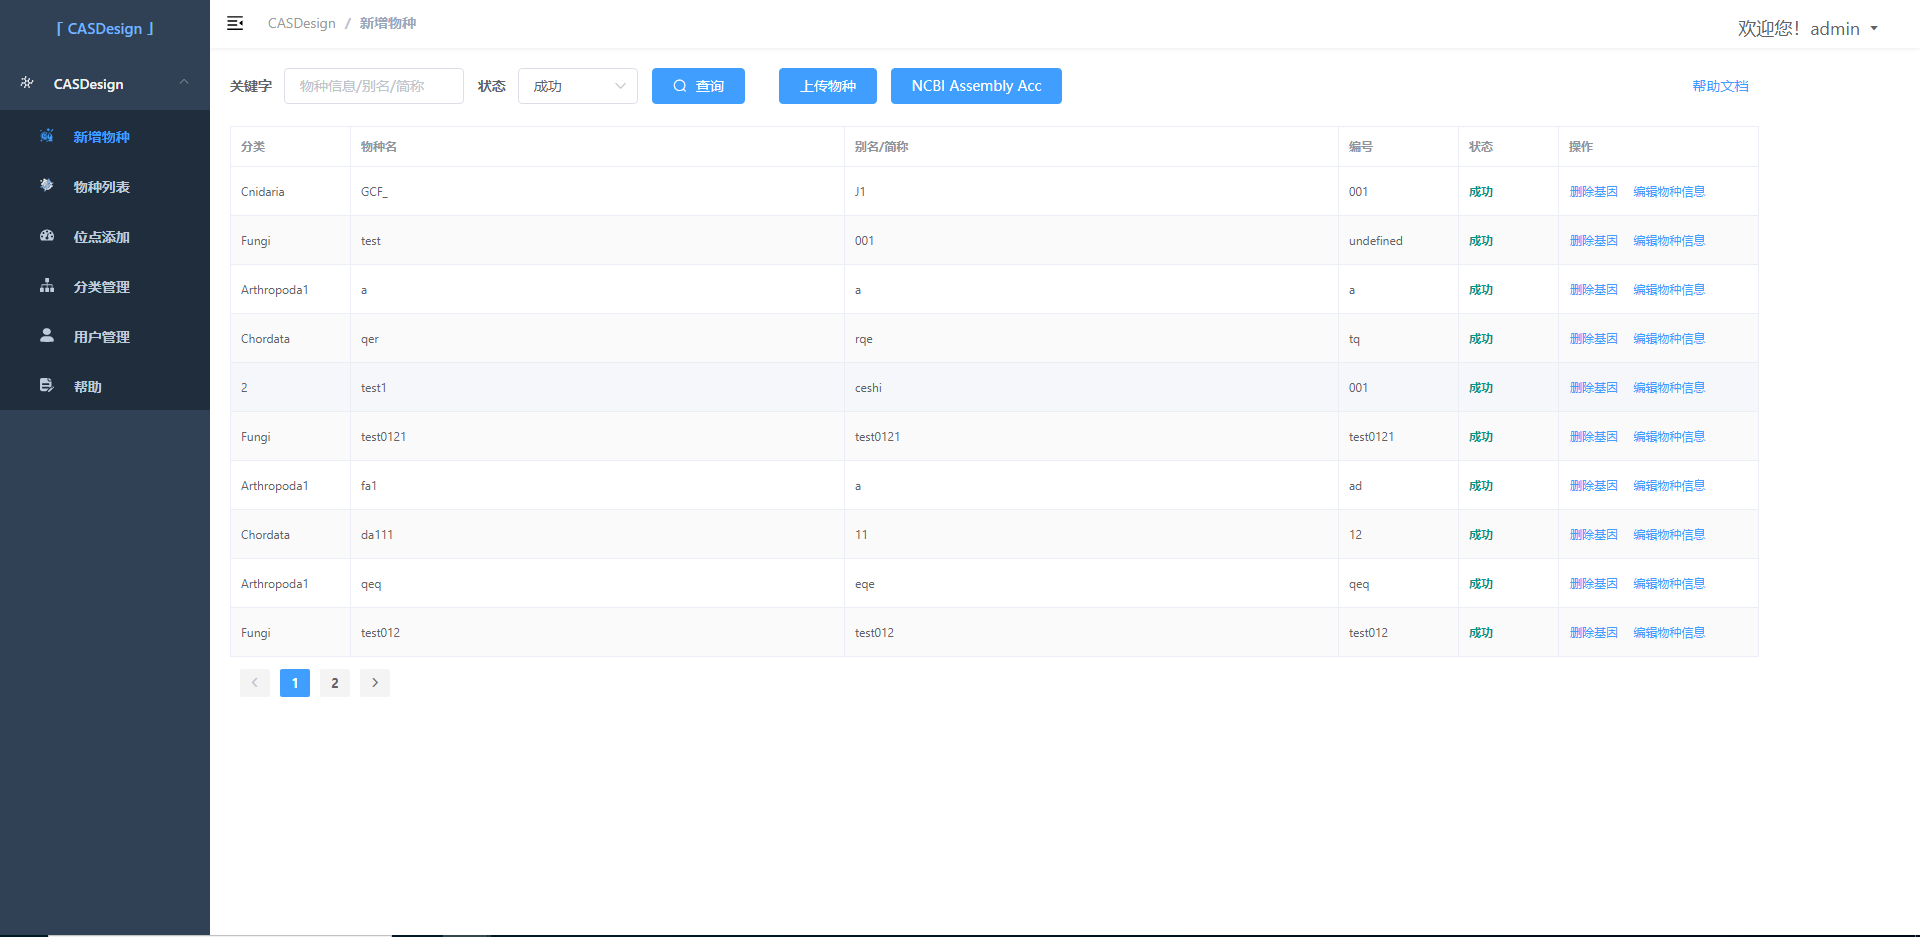The image size is (1920, 937).
Task: Go to page 2 of the table
Action: 335,683
